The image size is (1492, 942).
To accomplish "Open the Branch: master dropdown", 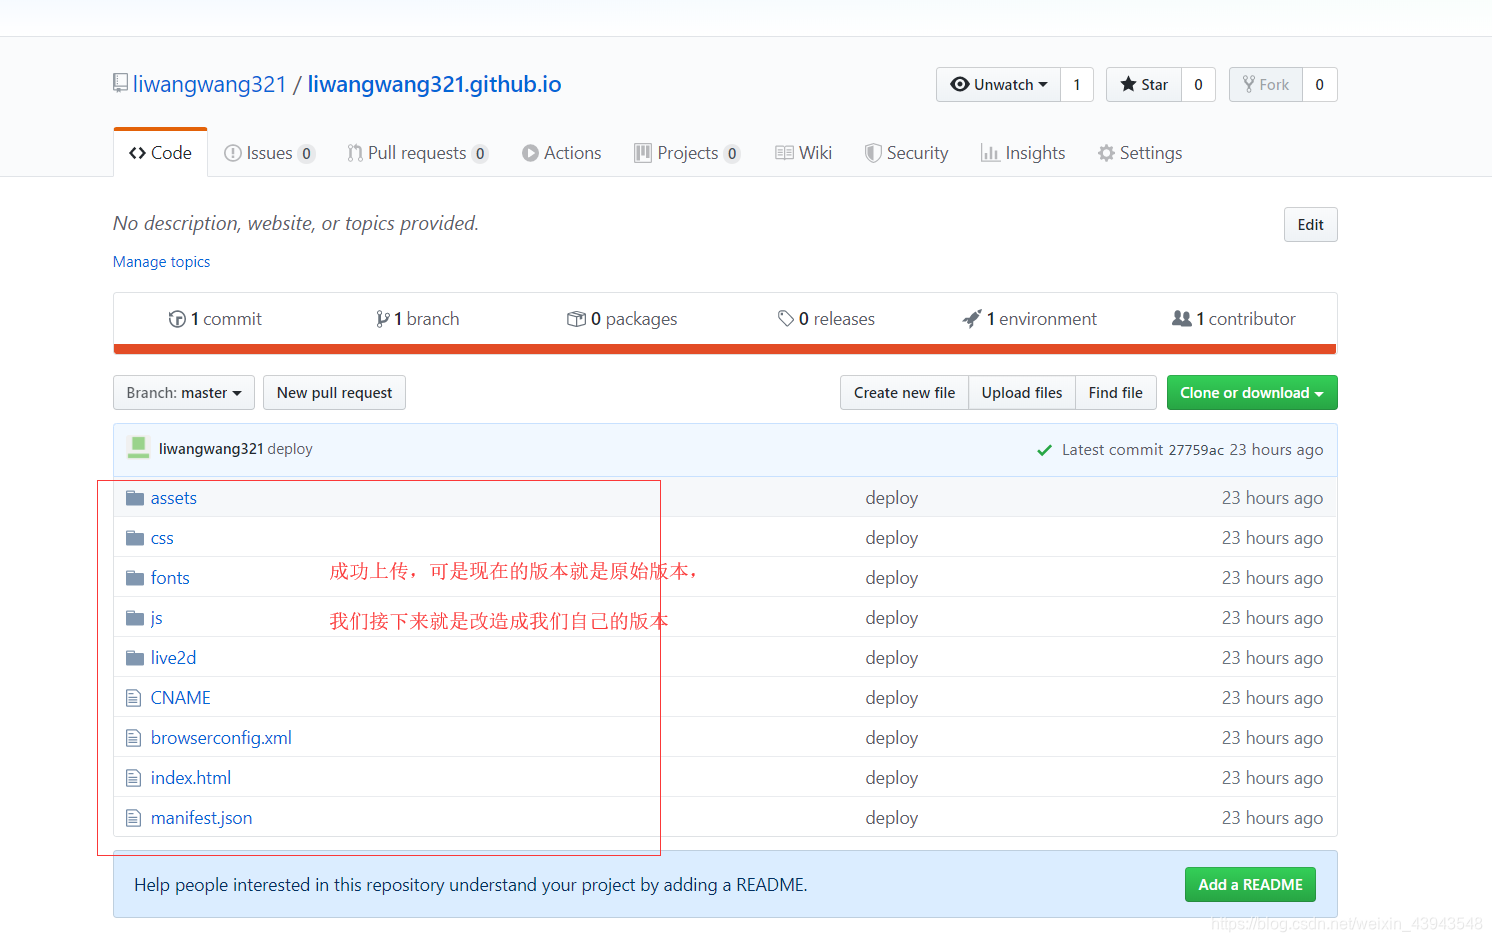I will [184, 393].
